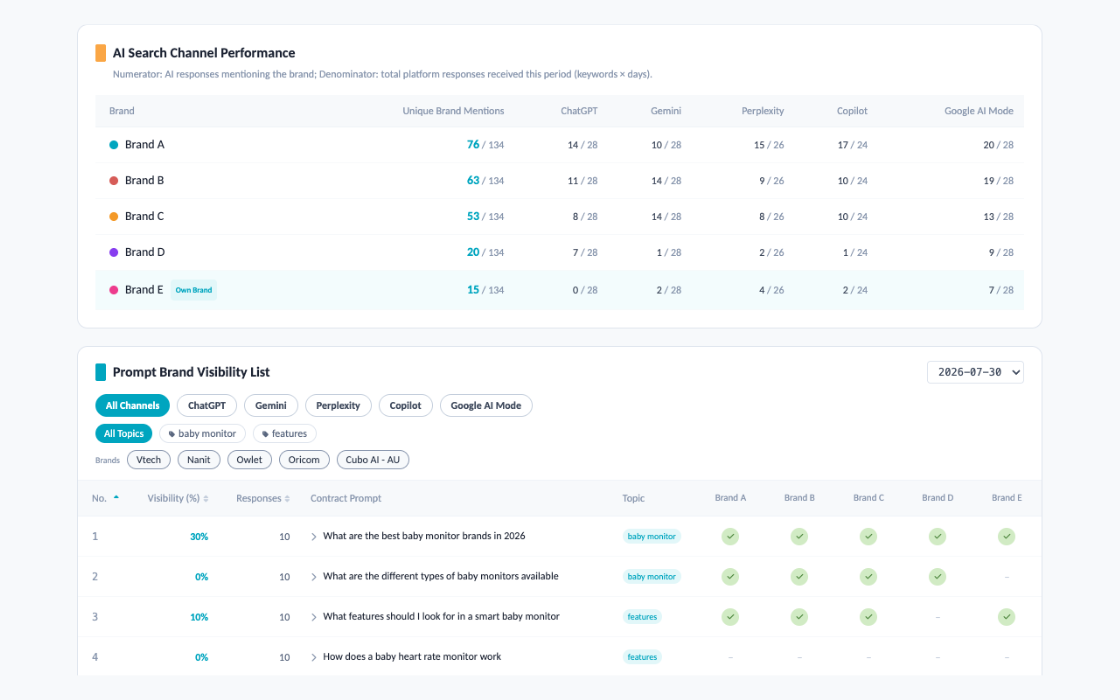Click the Google AI Mode column header

click(979, 111)
